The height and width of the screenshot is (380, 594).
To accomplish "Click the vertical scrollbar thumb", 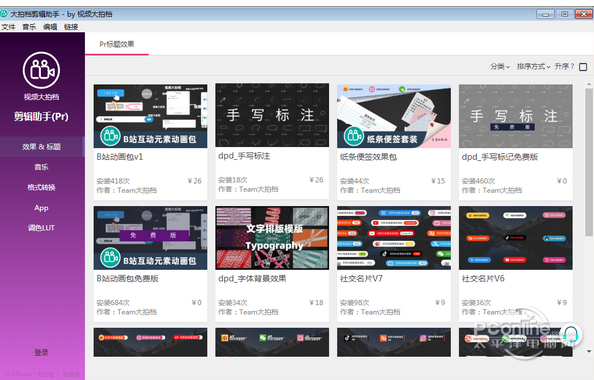I will click(x=589, y=162).
